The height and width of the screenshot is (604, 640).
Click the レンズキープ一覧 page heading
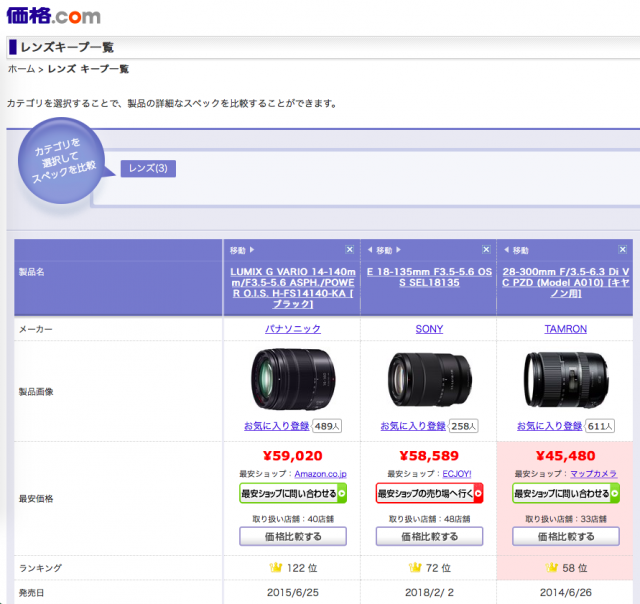[67, 47]
